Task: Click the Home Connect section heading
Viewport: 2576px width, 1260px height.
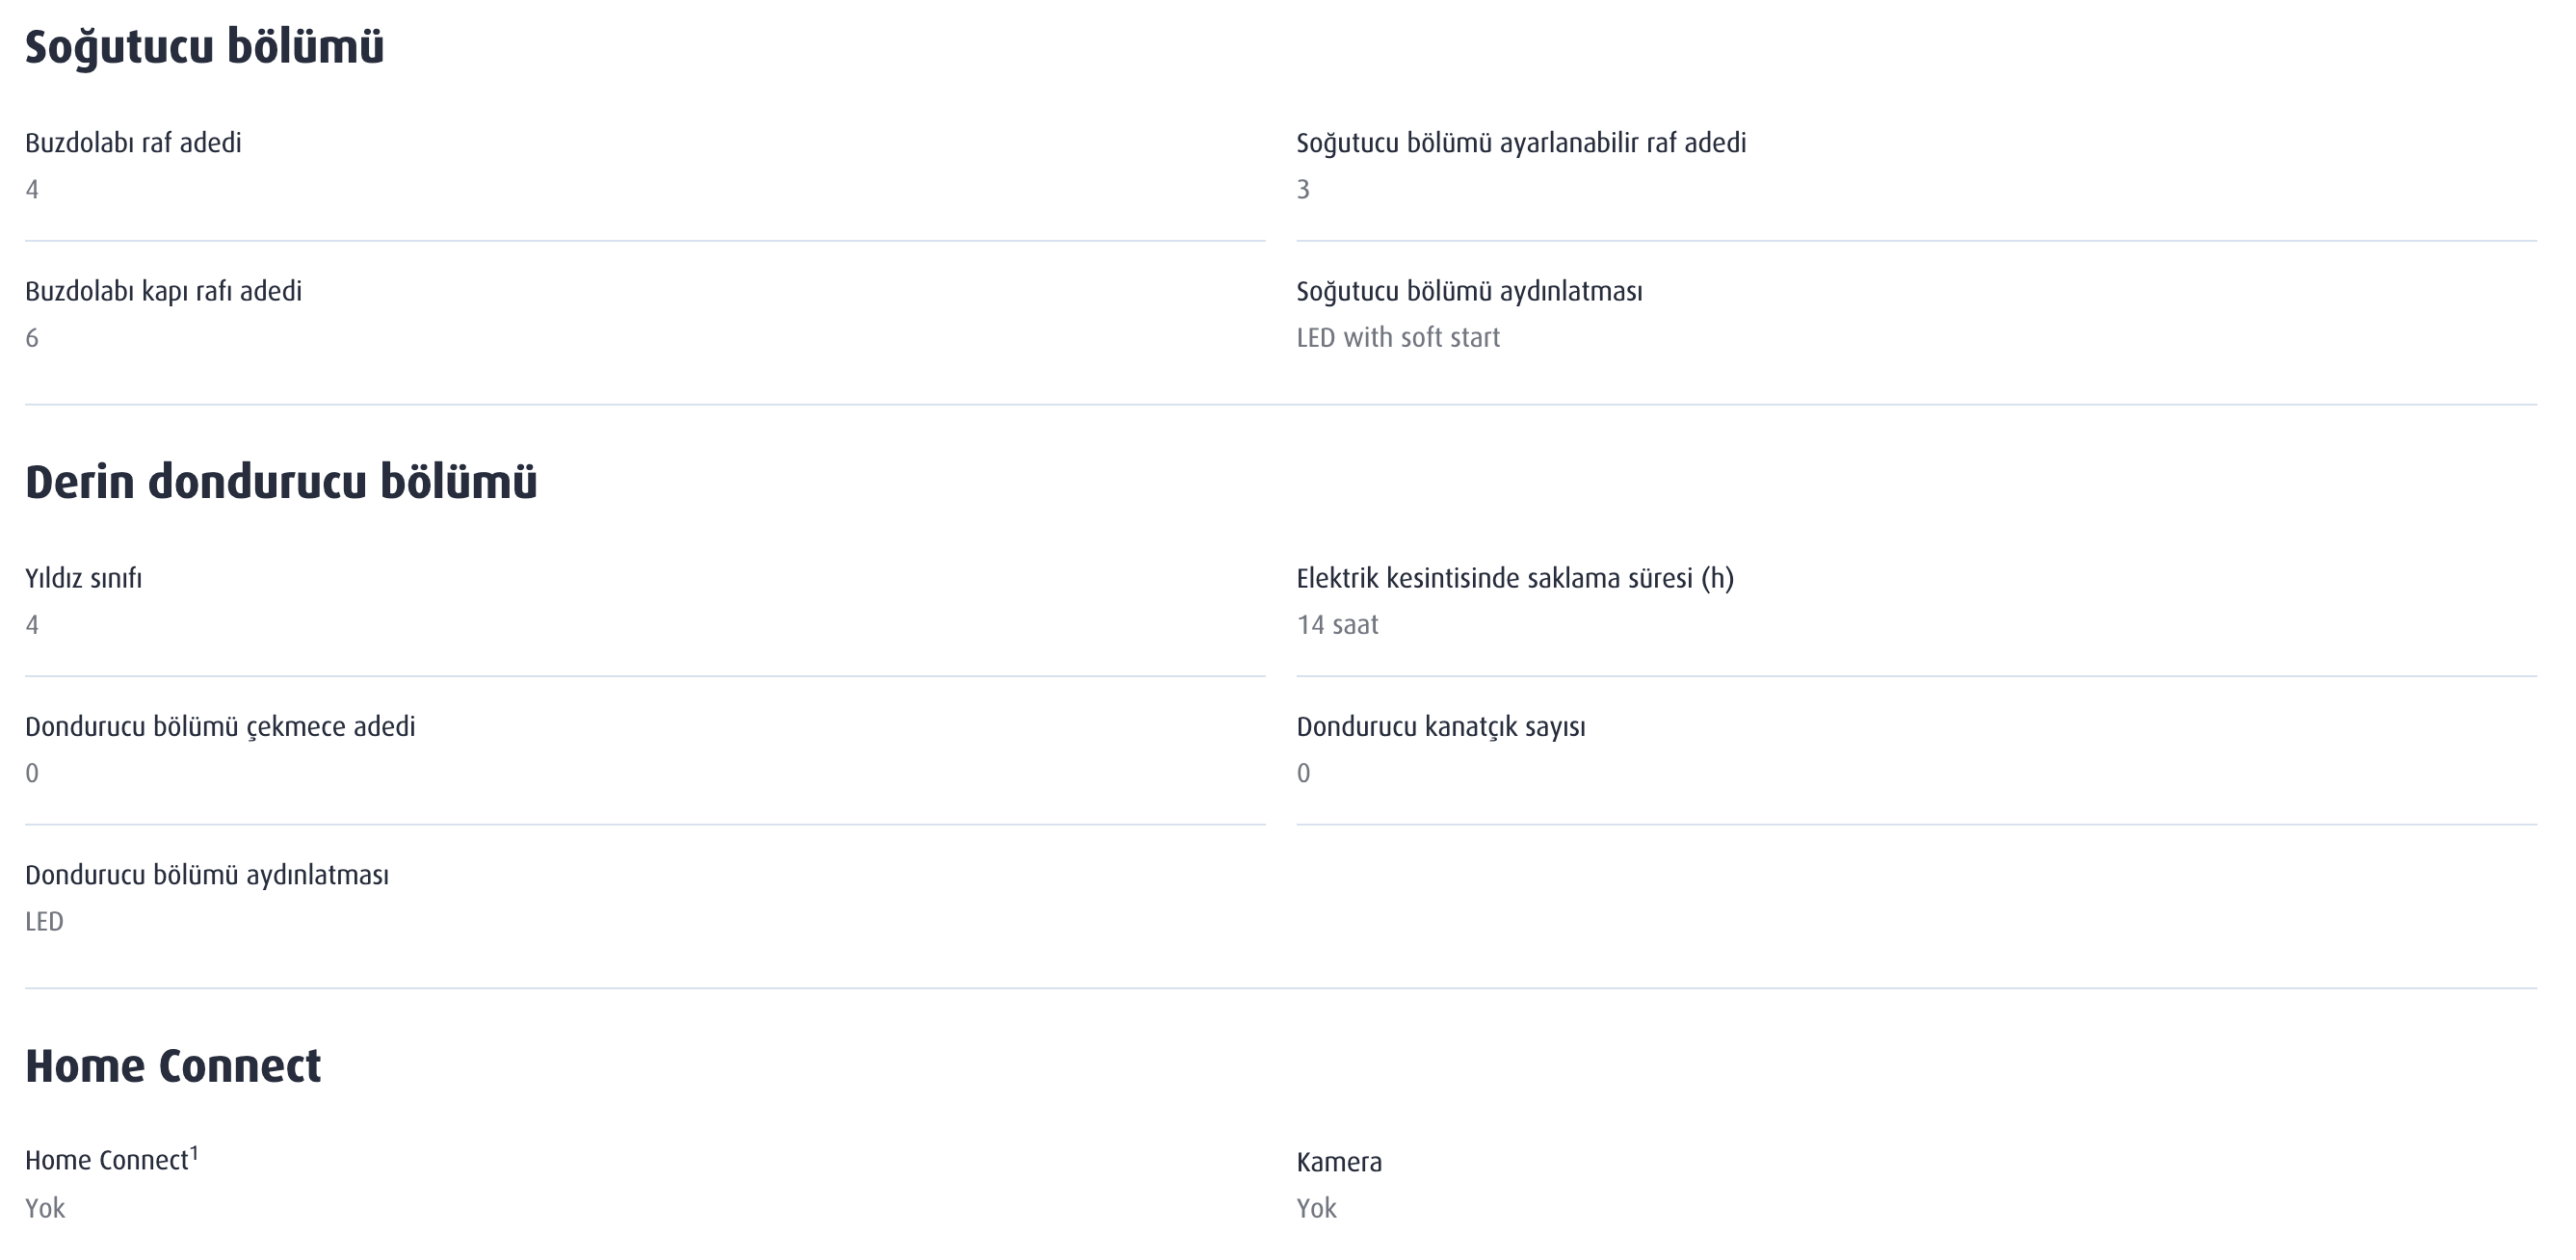Action: click(x=173, y=1066)
